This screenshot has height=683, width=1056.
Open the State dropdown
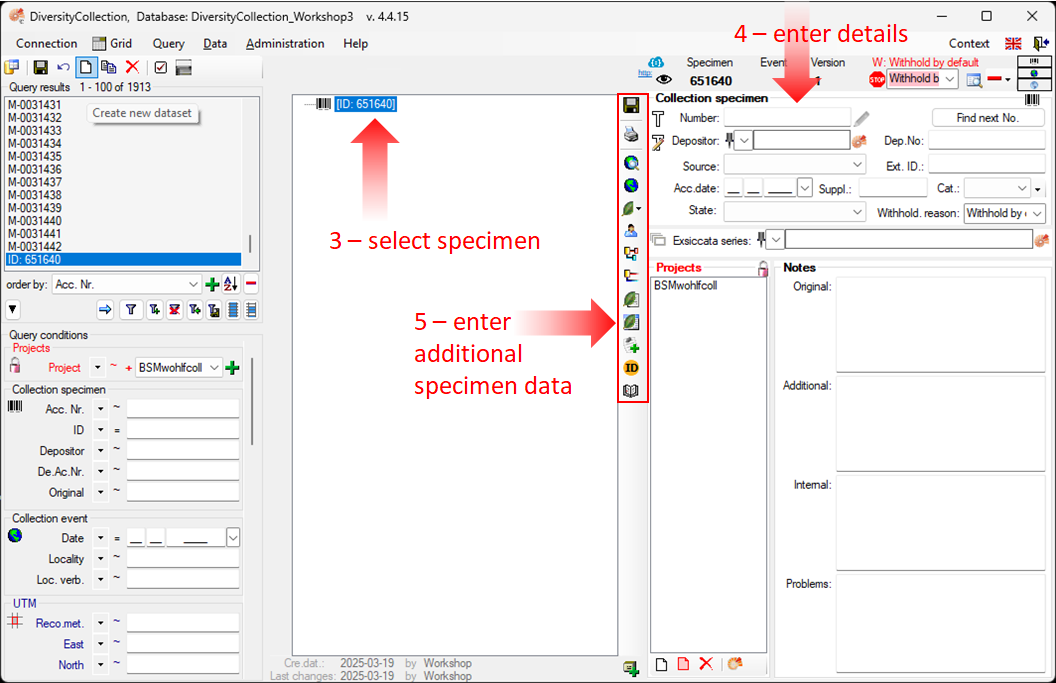pyautogui.click(x=857, y=212)
